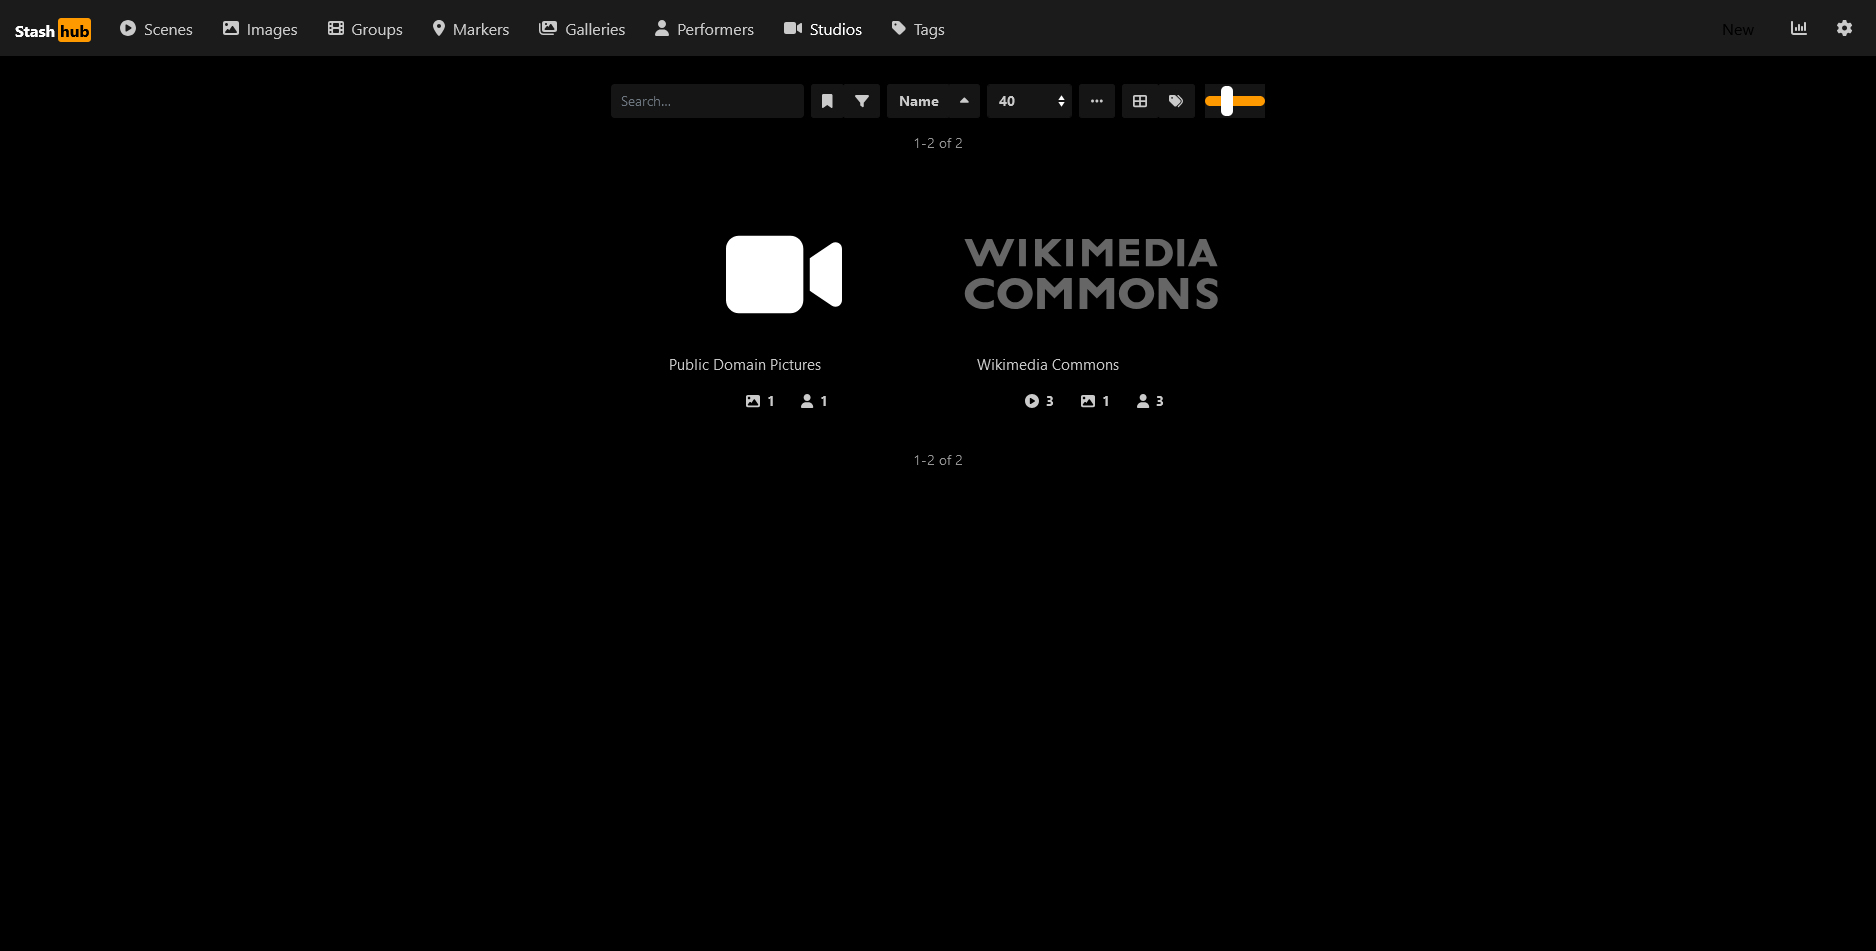This screenshot has height=951, width=1876.
Task: Click the Wikimedia Commons title
Action: [x=1048, y=365]
